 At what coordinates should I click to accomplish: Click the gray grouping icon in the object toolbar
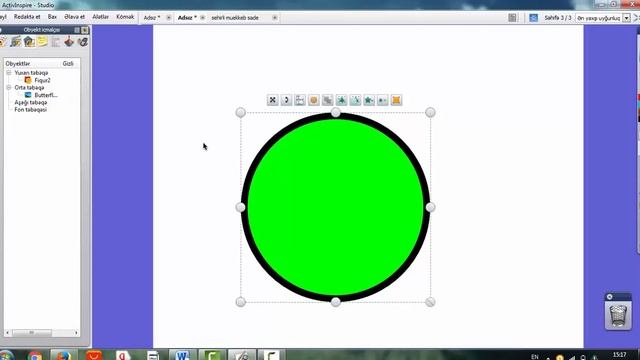coord(327,100)
